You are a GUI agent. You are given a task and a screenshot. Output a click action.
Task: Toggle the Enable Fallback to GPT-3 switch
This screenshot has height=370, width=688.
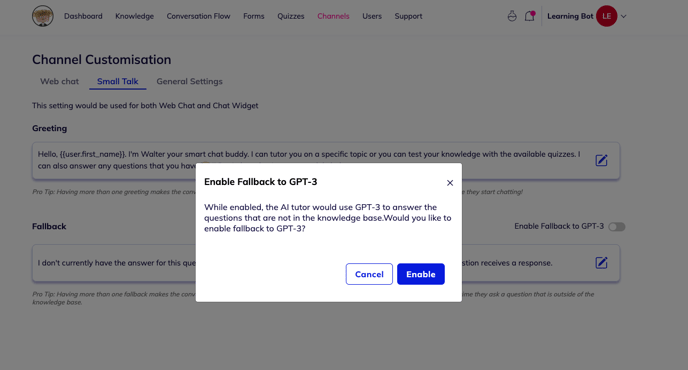[616, 226]
